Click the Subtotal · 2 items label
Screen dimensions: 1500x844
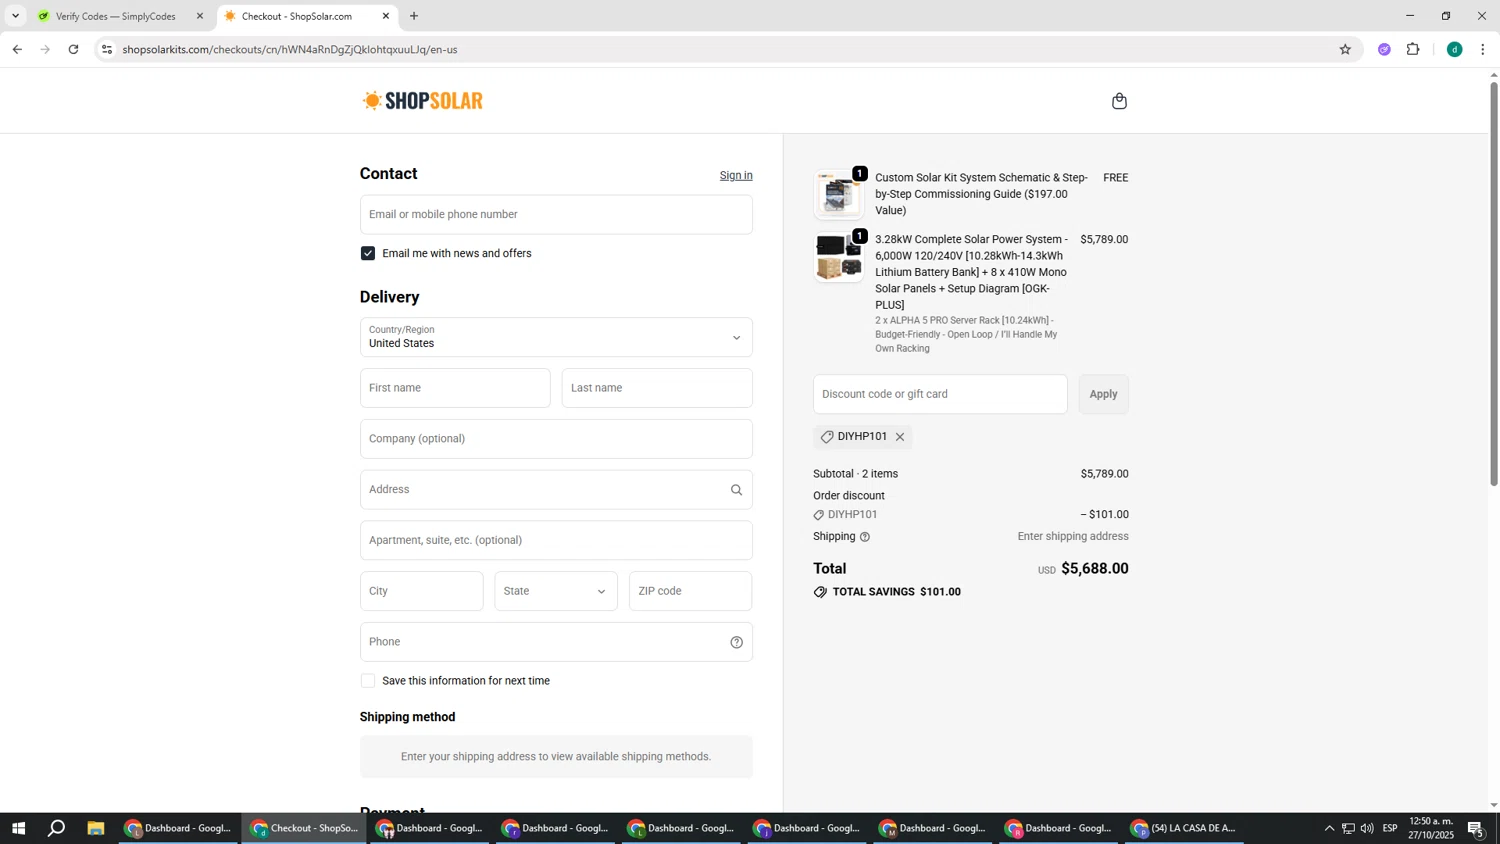(x=856, y=474)
